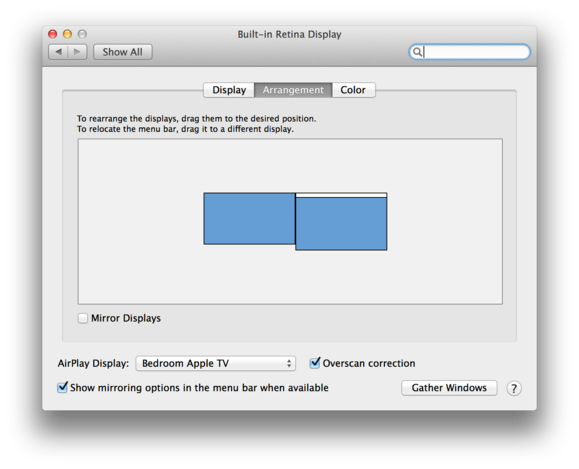Click the Show All button

tap(123, 52)
